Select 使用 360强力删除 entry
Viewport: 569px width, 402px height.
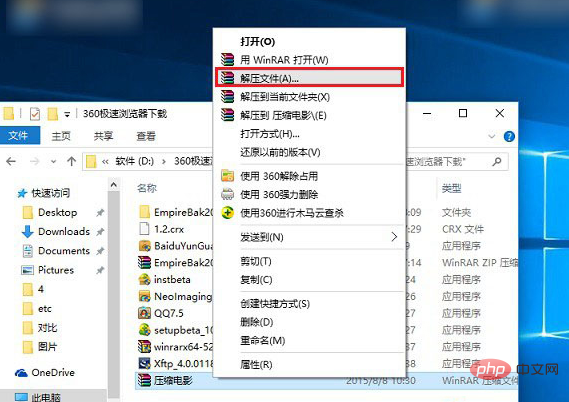(x=309, y=194)
